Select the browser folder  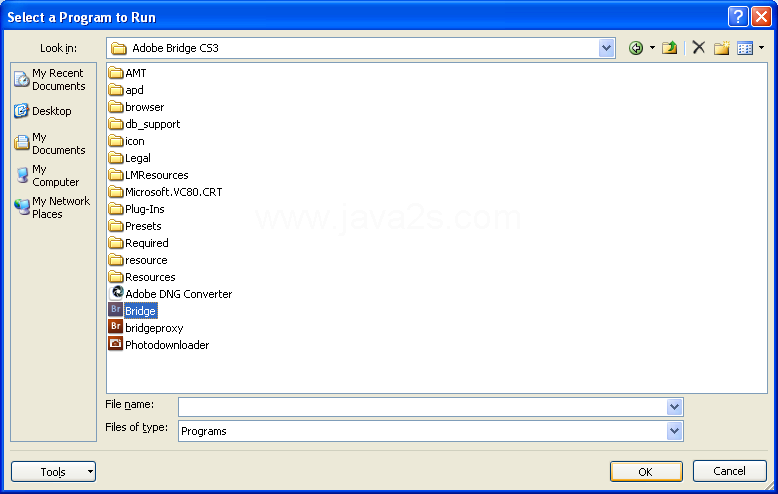tap(136, 107)
